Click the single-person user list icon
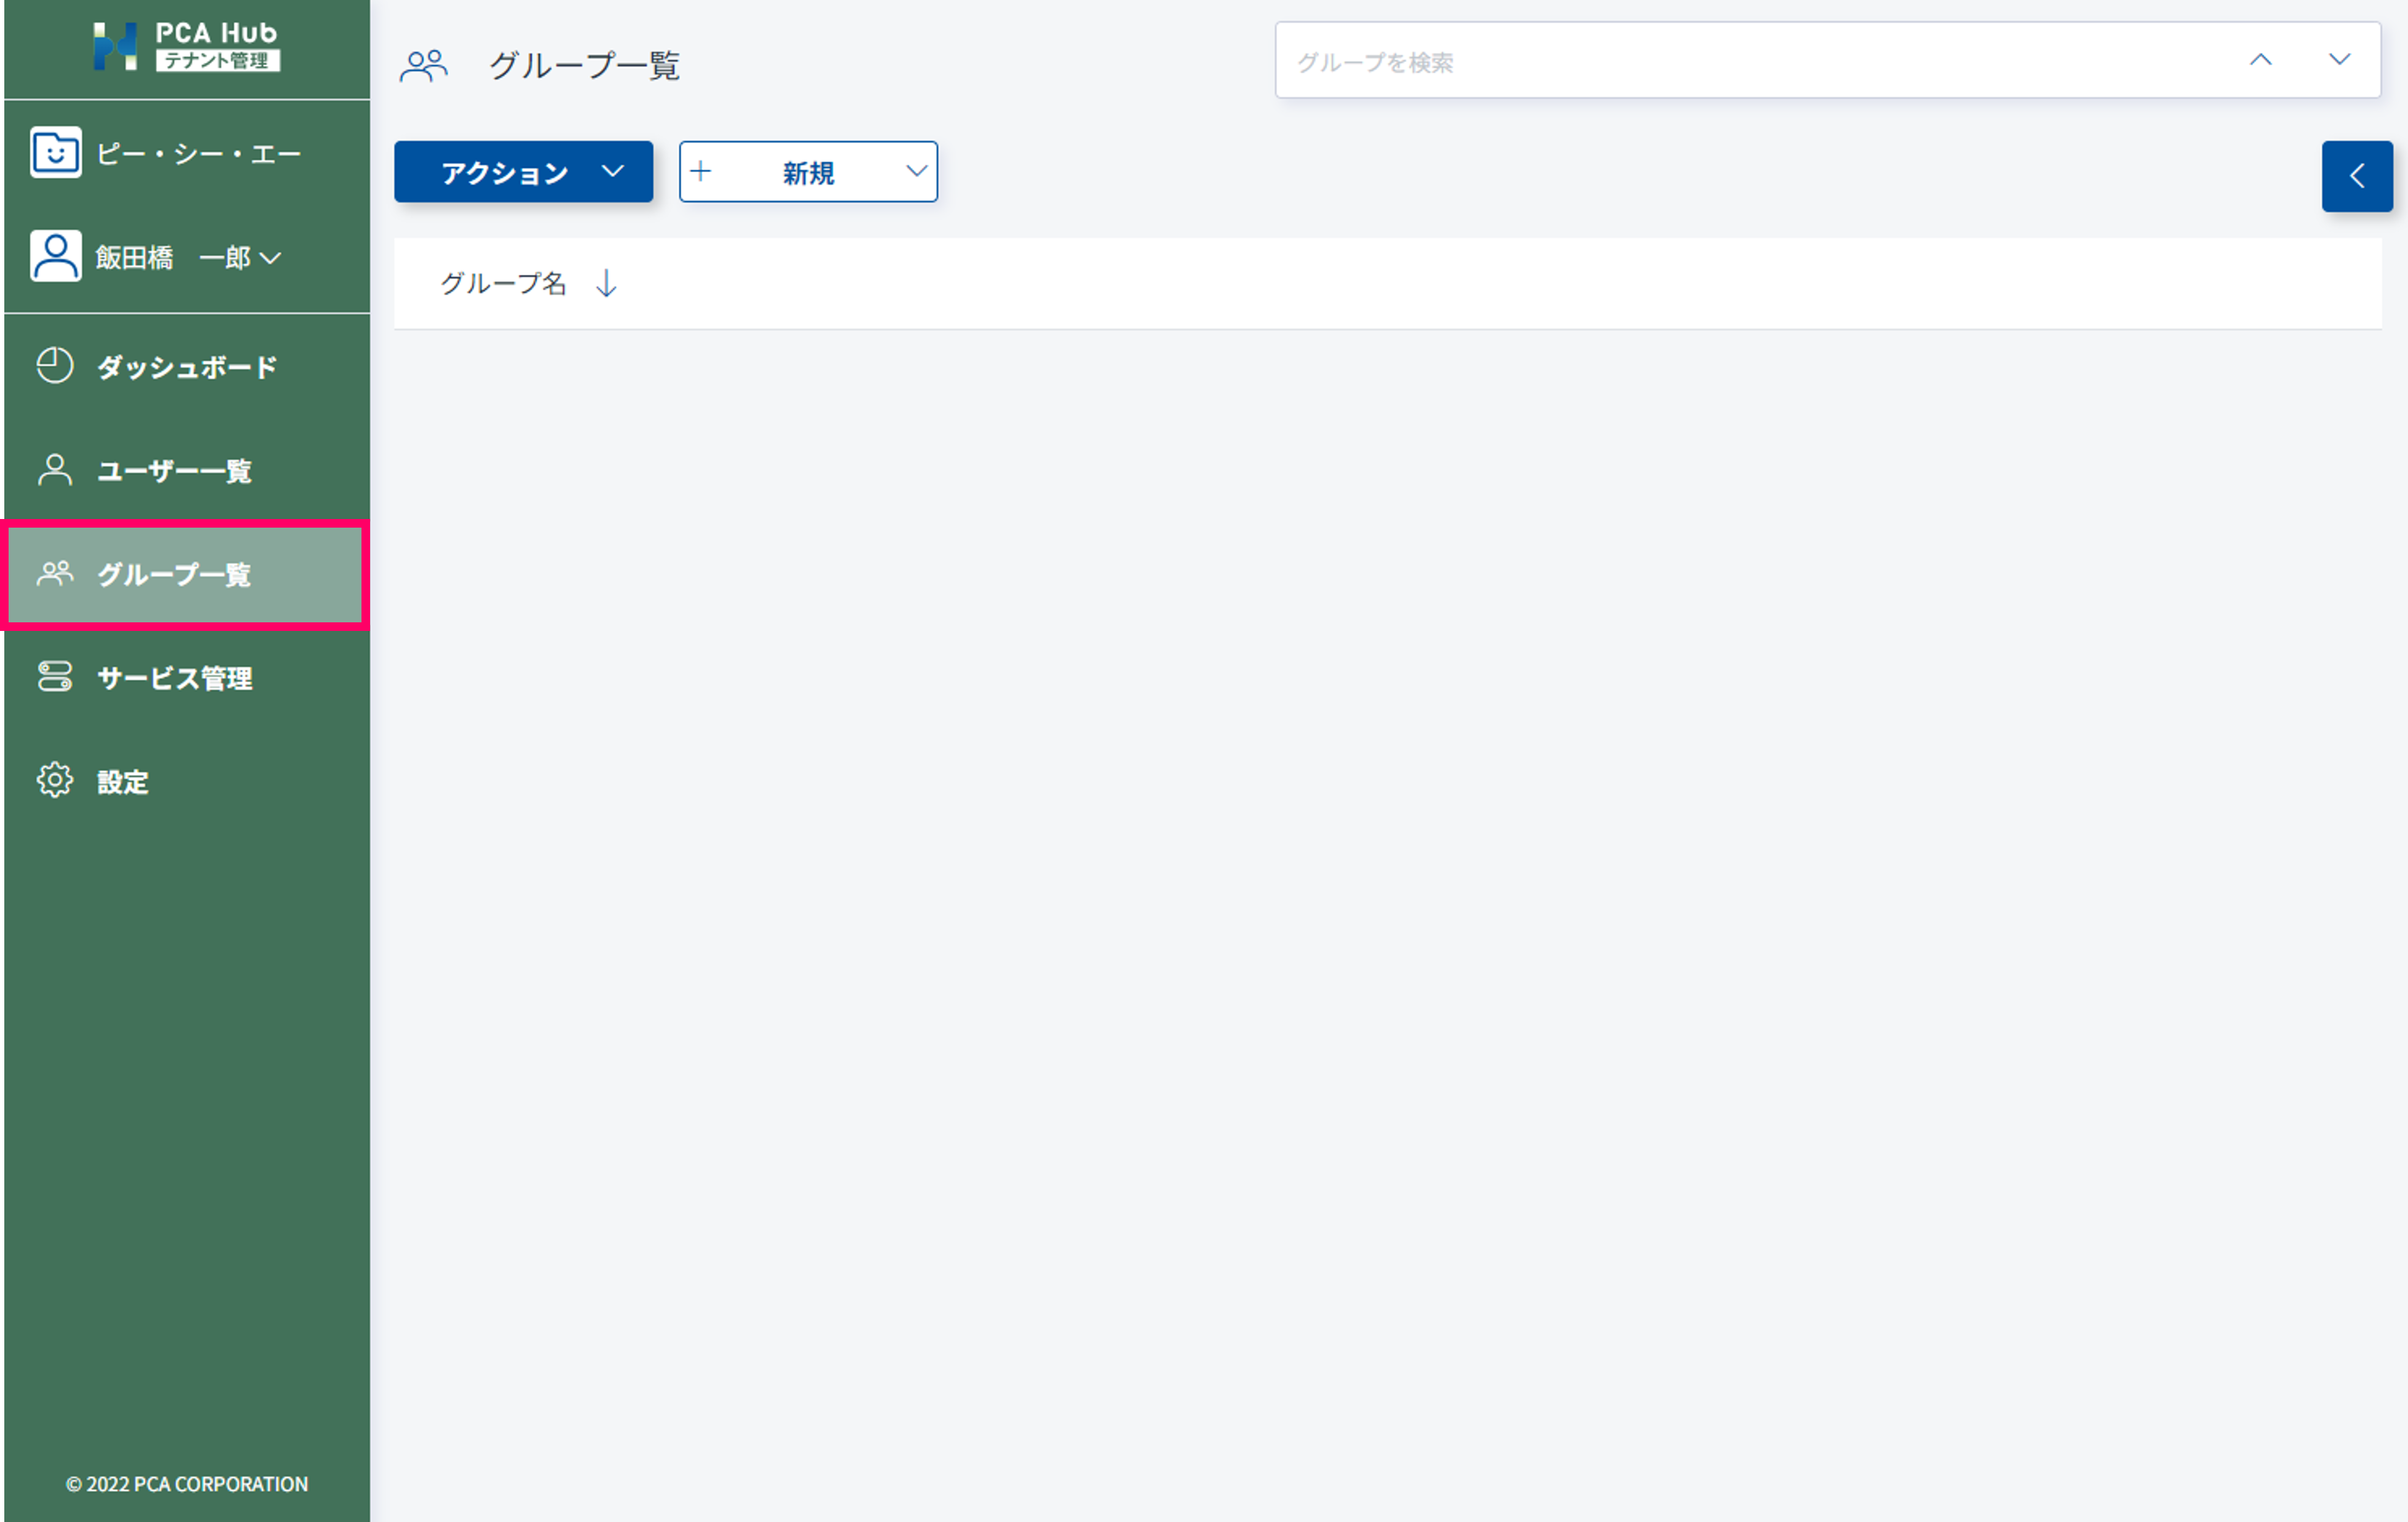The height and width of the screenshot is (1522, 2408). point(55,470)
